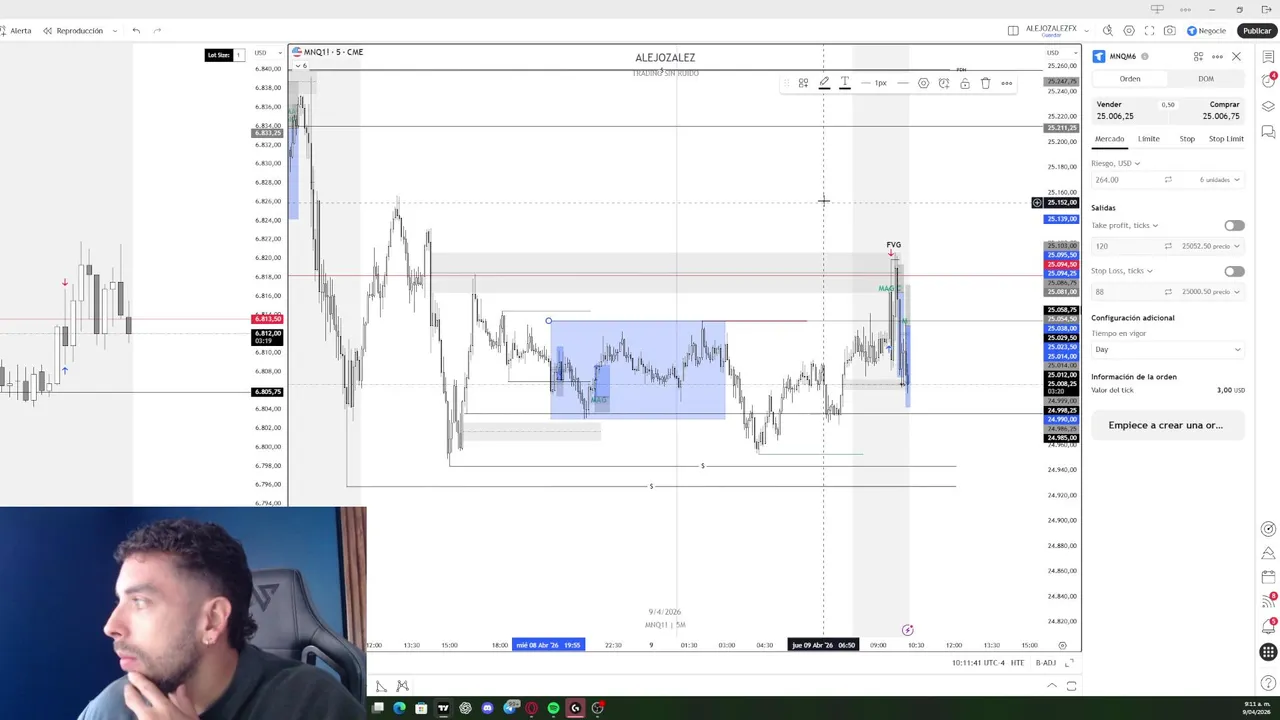This screenshot has width=1280, height=720.
Task: Open alerts clock icon with badge
Action: pos(1269,81)
